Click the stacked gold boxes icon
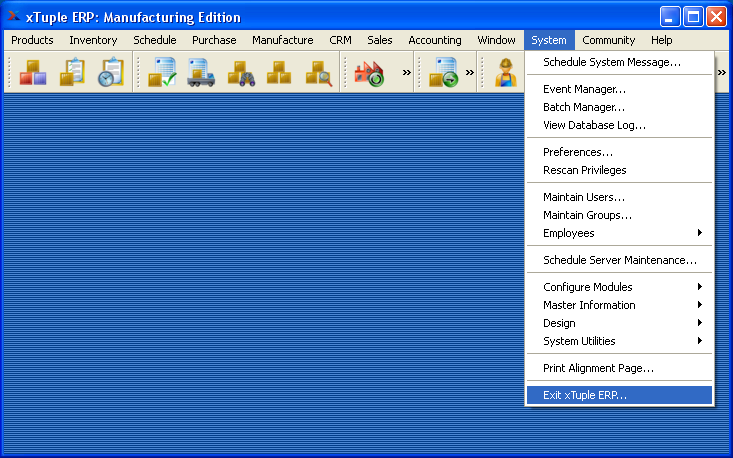 point(279,73)
